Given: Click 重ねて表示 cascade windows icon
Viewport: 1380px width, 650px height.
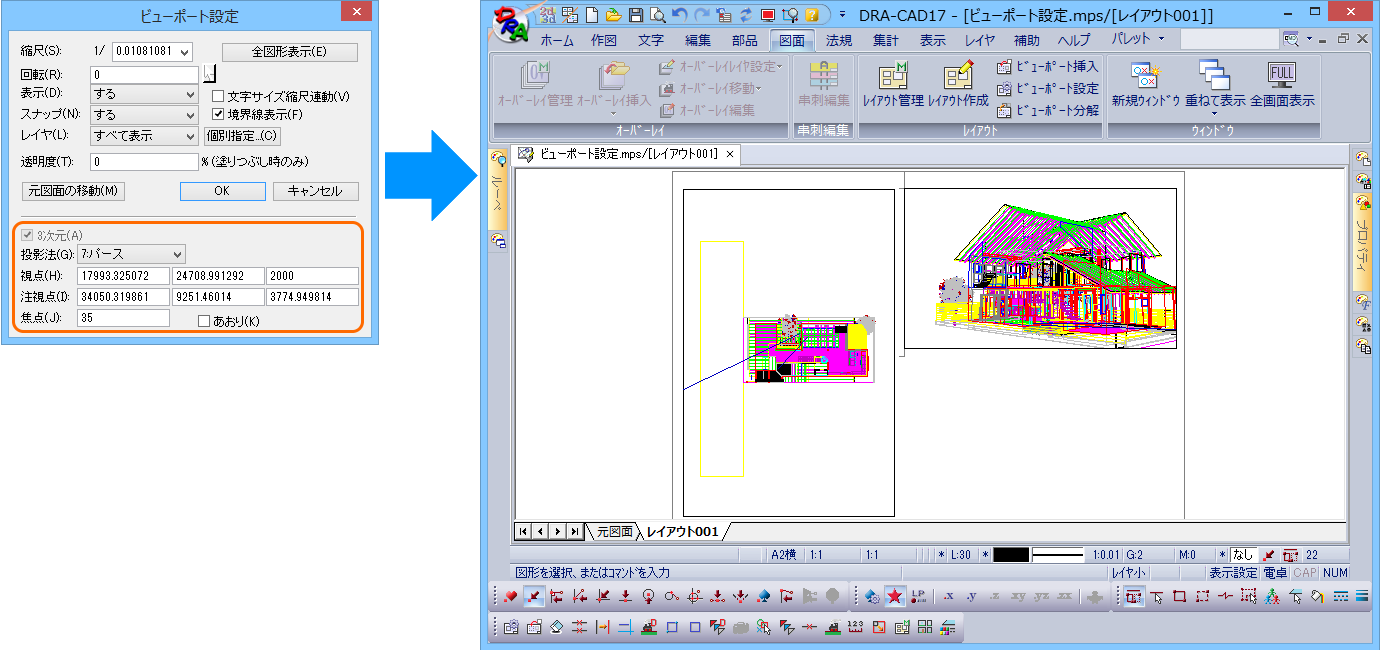Looking at the screenshot, I should (x=1215, y=86).
